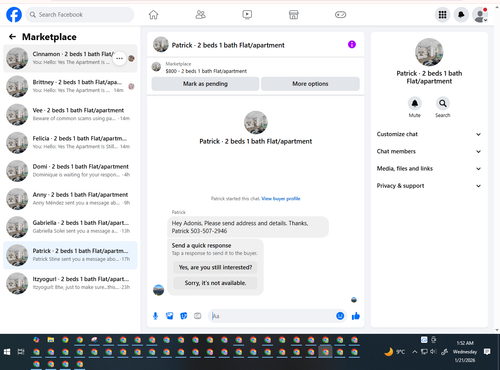Open the Windows notification center icon
Image resolution: width=500 pixels, height=370 pixels.
487,352
